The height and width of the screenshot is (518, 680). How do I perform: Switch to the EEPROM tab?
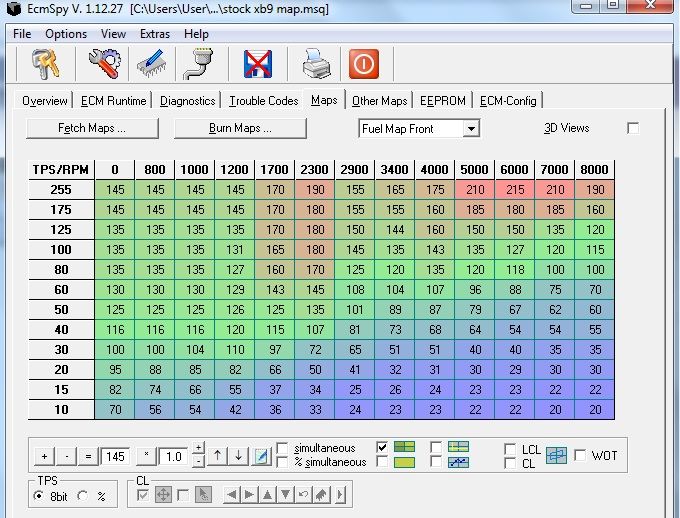point(442,101)
